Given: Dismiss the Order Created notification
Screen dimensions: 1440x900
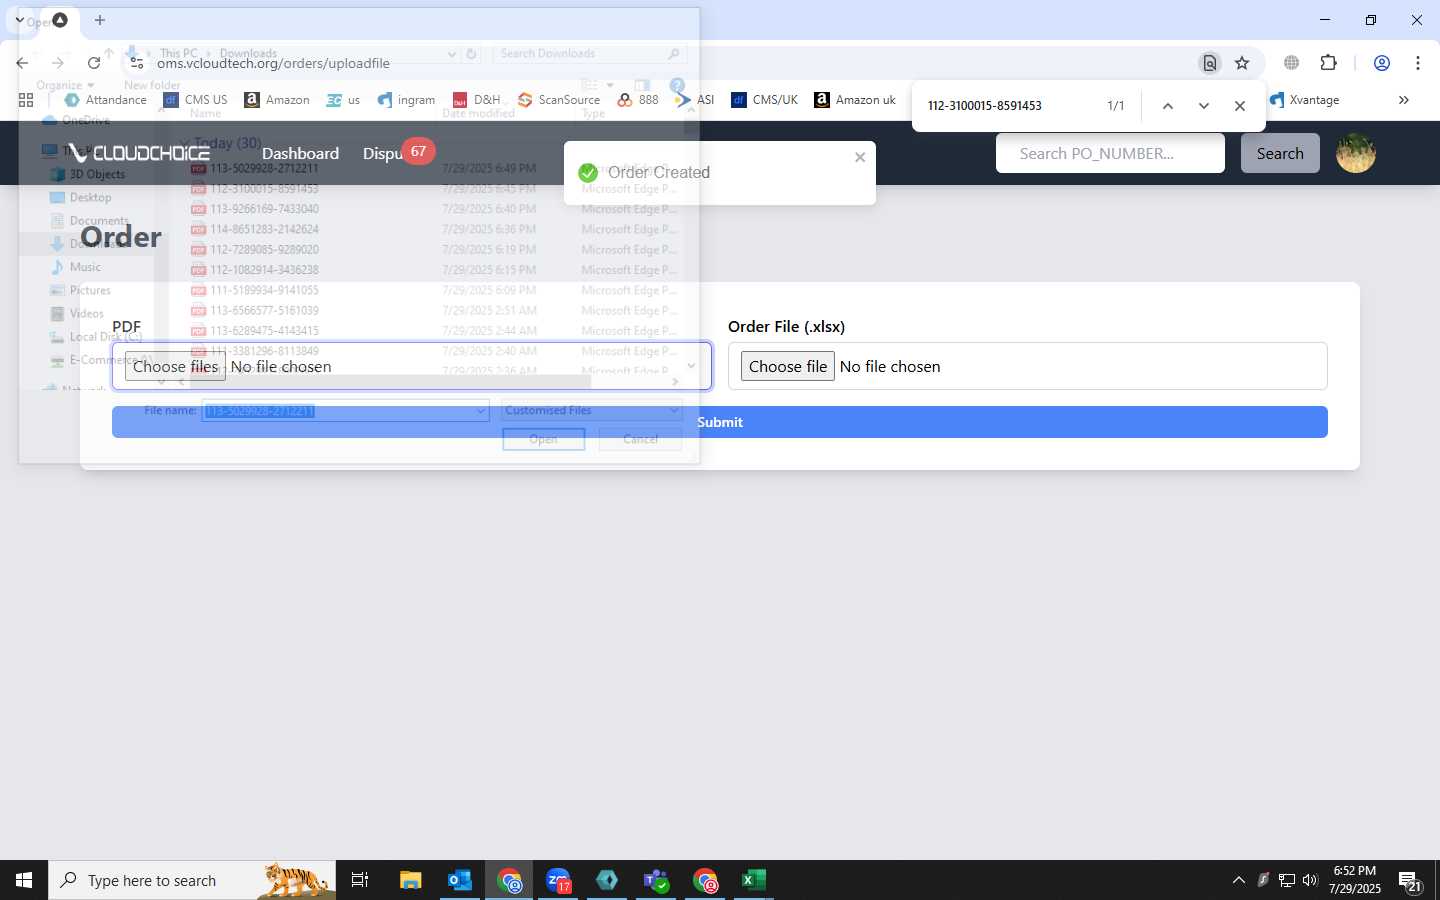Looking at the screenshot, I should point(860,157).
